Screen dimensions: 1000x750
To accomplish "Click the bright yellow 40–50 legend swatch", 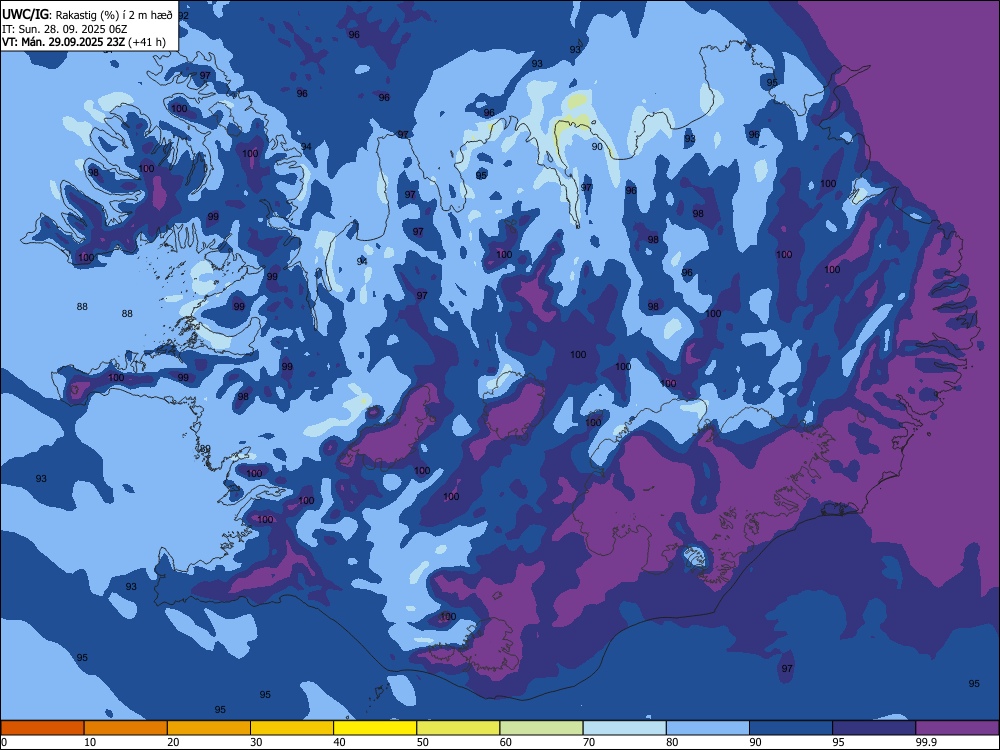I will [375, 728].
